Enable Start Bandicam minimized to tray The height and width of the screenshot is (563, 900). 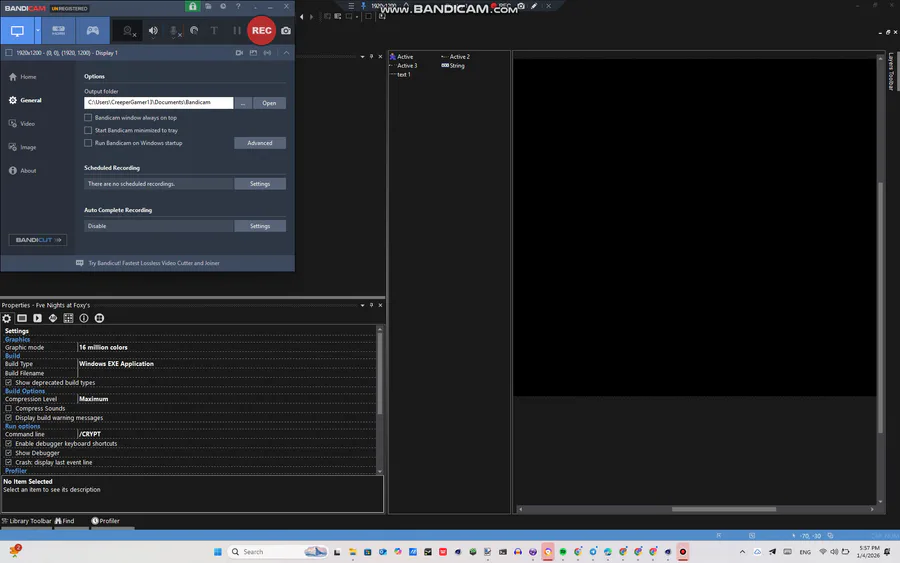click(x=88, y=130)
